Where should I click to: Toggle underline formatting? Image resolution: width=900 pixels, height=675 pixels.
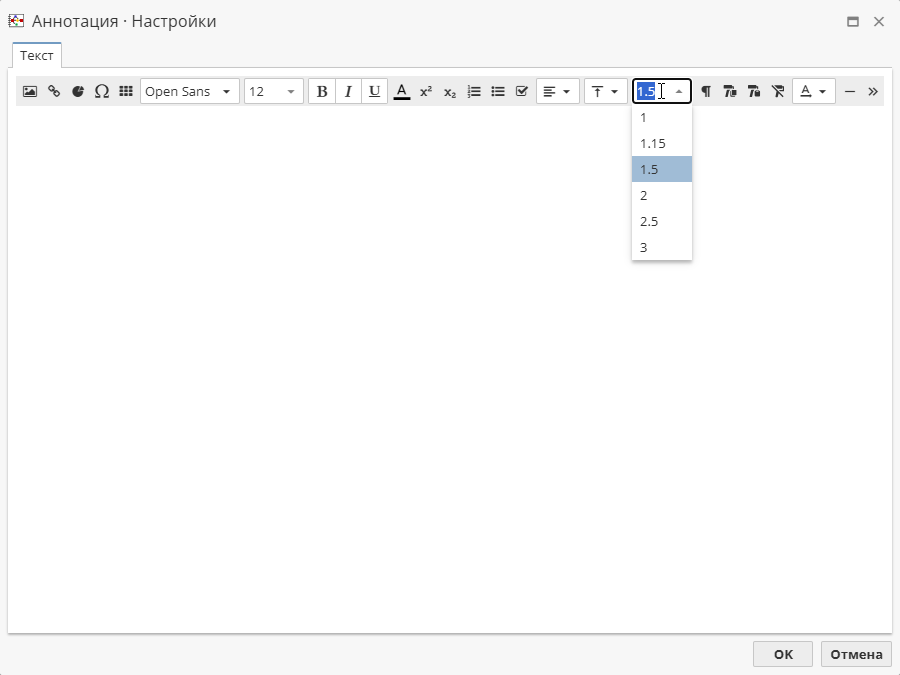pyautogui.click(x=374, y=91)
